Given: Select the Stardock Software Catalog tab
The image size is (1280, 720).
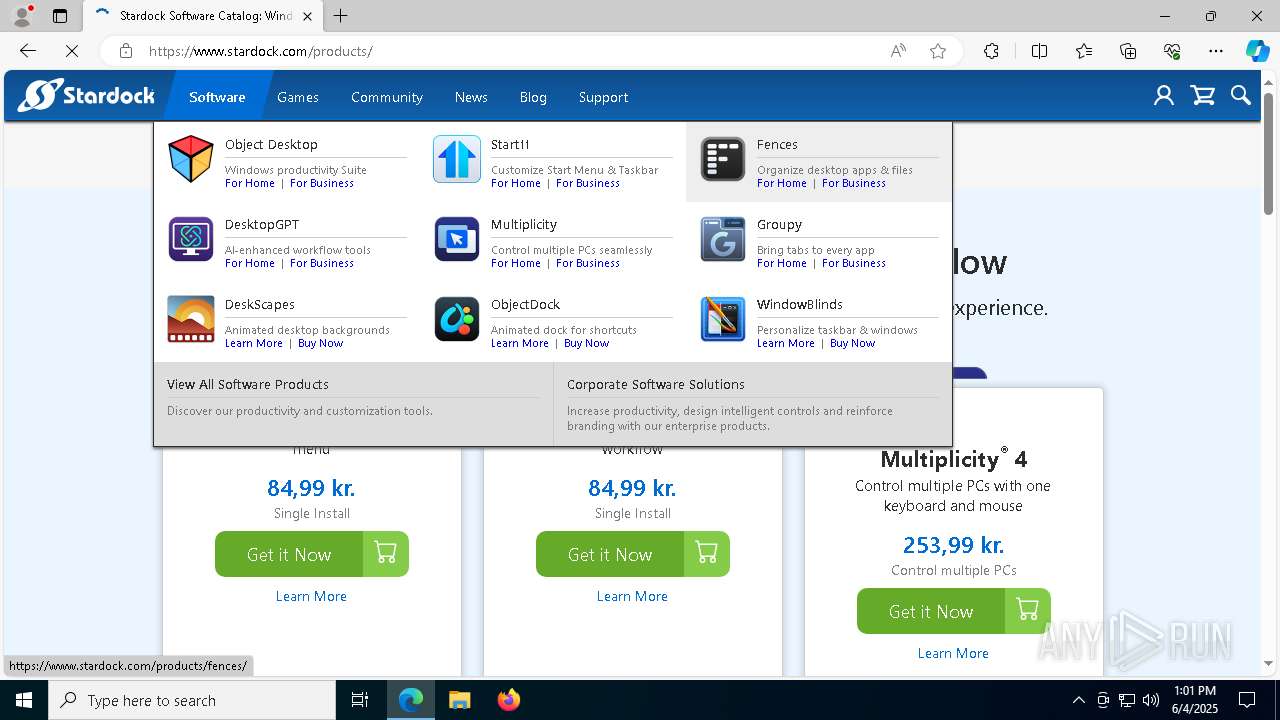Looking at the screenshot, I should pyautogui.click(x=203, y=16).
